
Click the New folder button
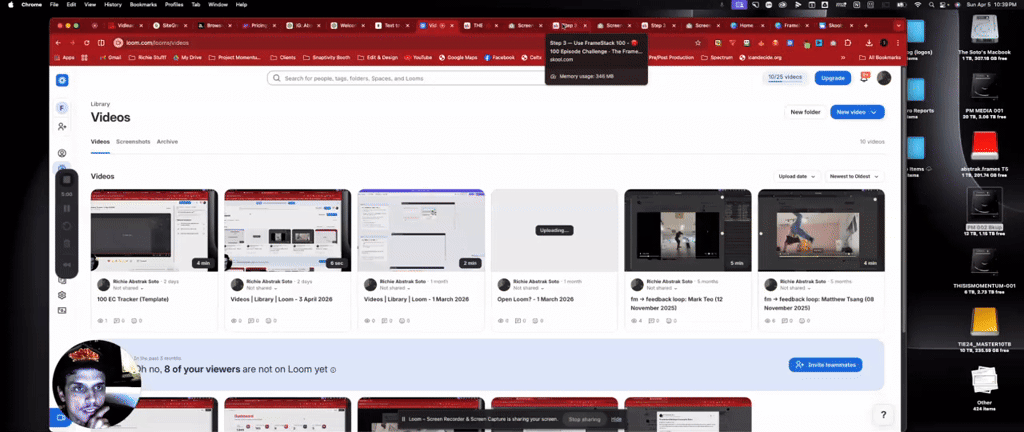pyautogui.click(x=805, y=112)
